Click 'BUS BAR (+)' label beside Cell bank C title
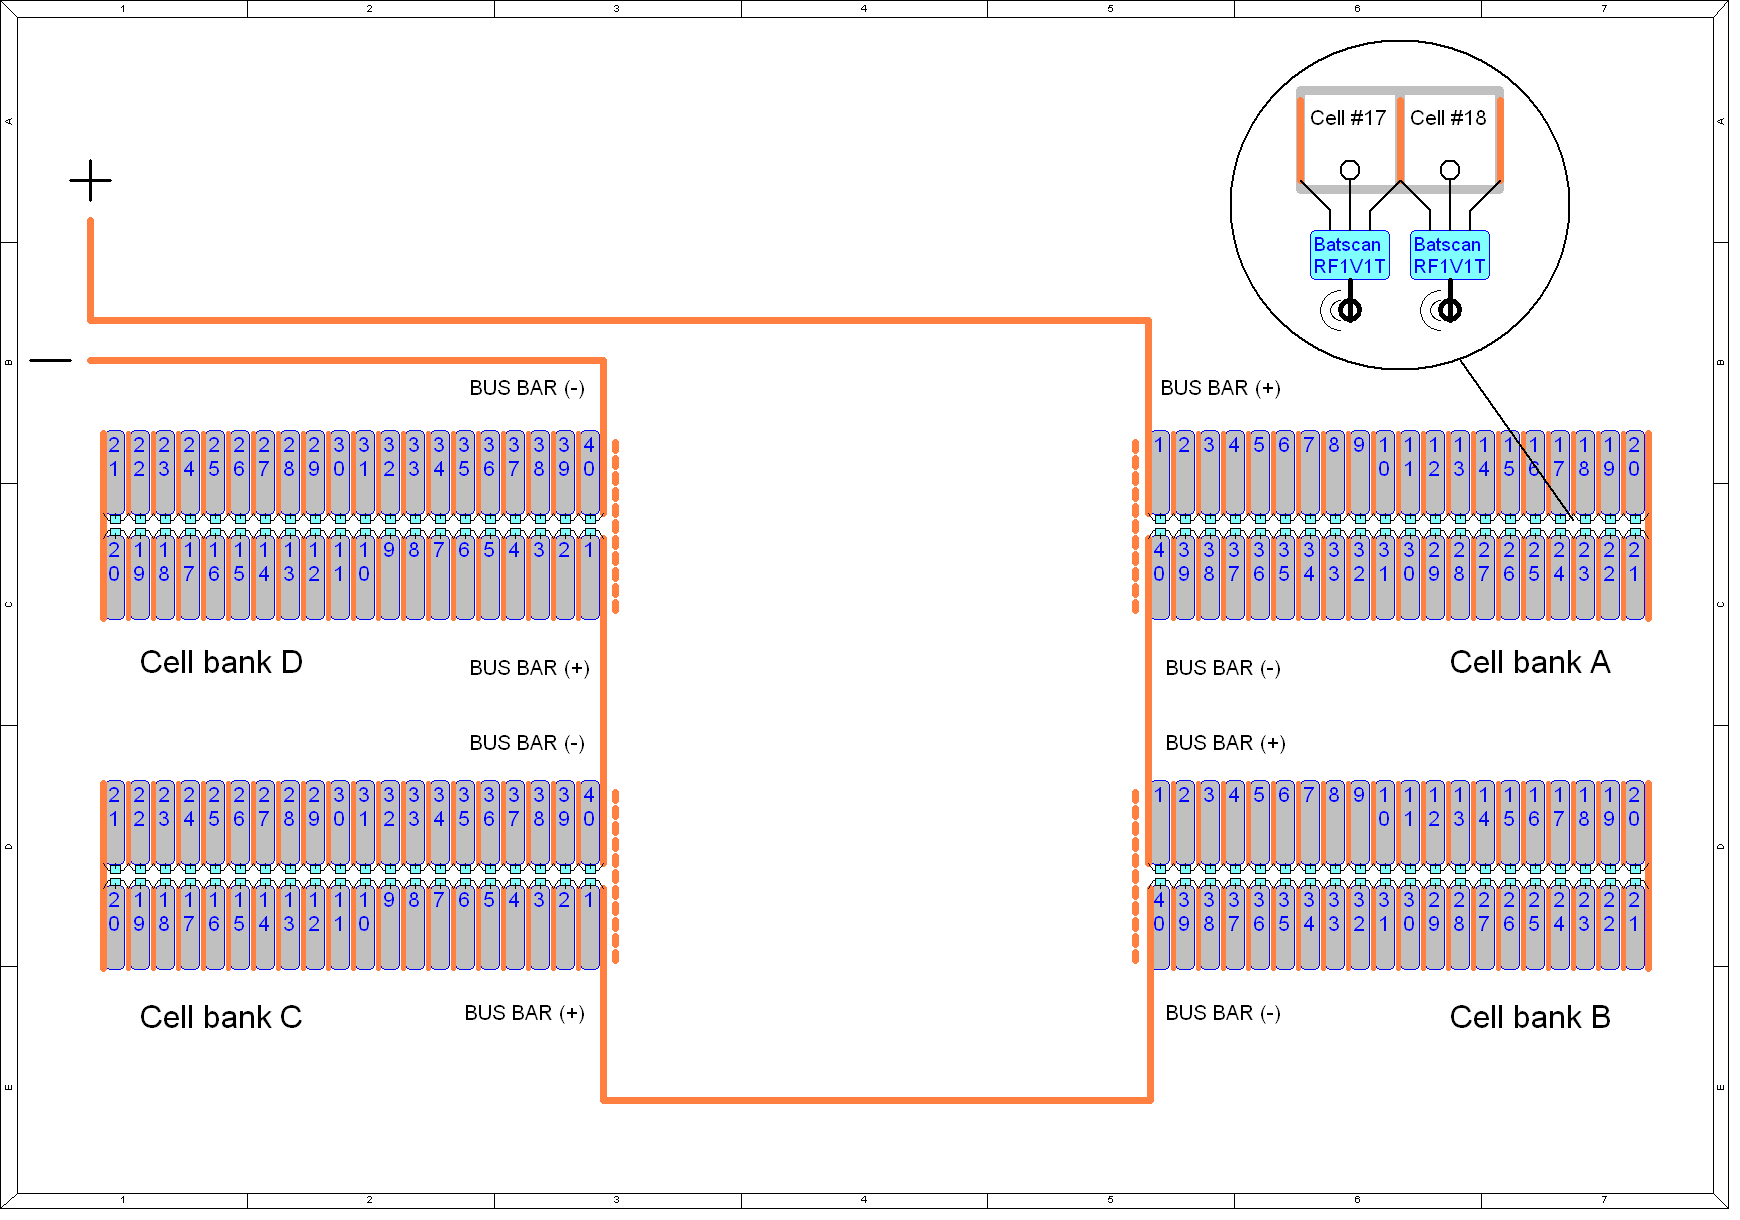 click(524, 1013)
